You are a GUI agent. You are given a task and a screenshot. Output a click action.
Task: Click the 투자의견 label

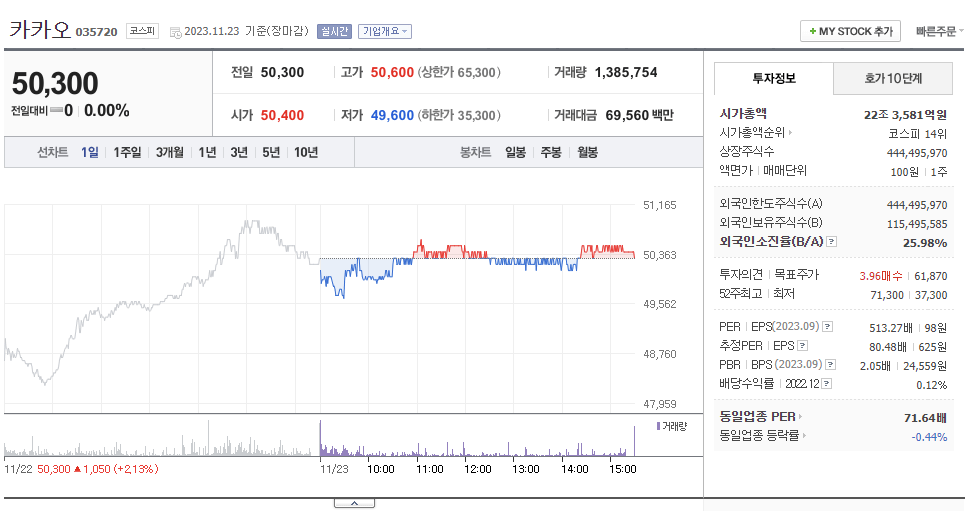[x=742, y=274]
